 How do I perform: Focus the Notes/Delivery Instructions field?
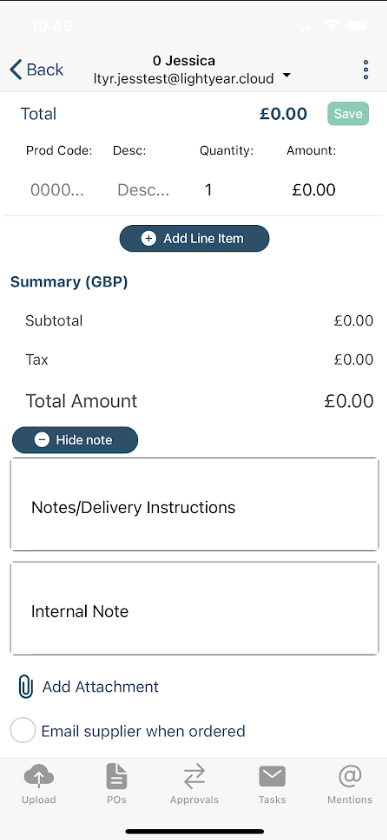[194, 504]
